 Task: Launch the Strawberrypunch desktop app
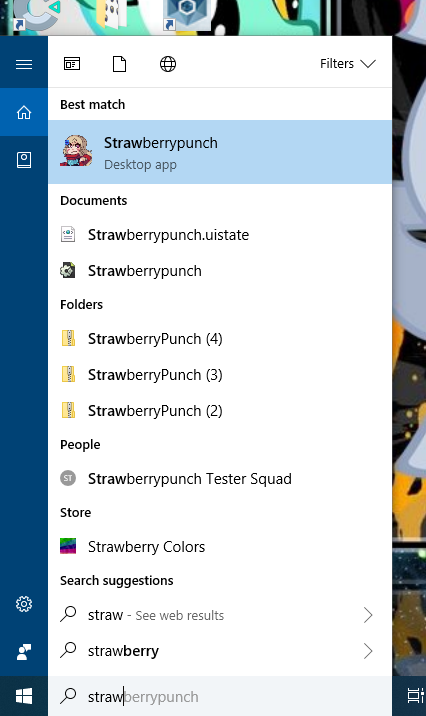220,152
